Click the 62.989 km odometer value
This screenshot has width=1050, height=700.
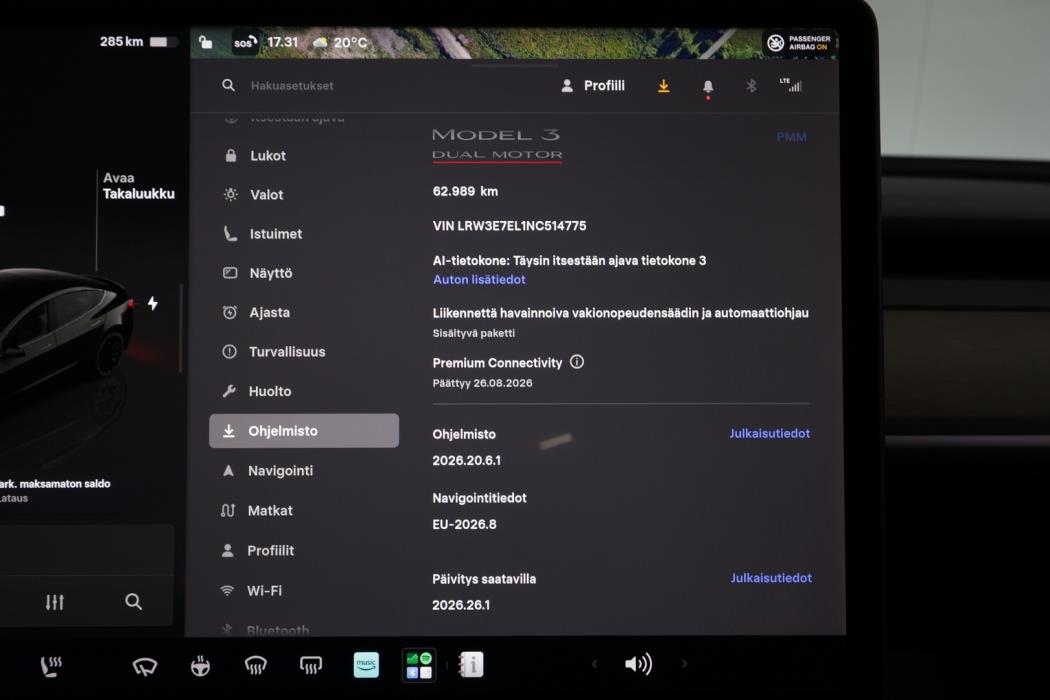point(465,191)
